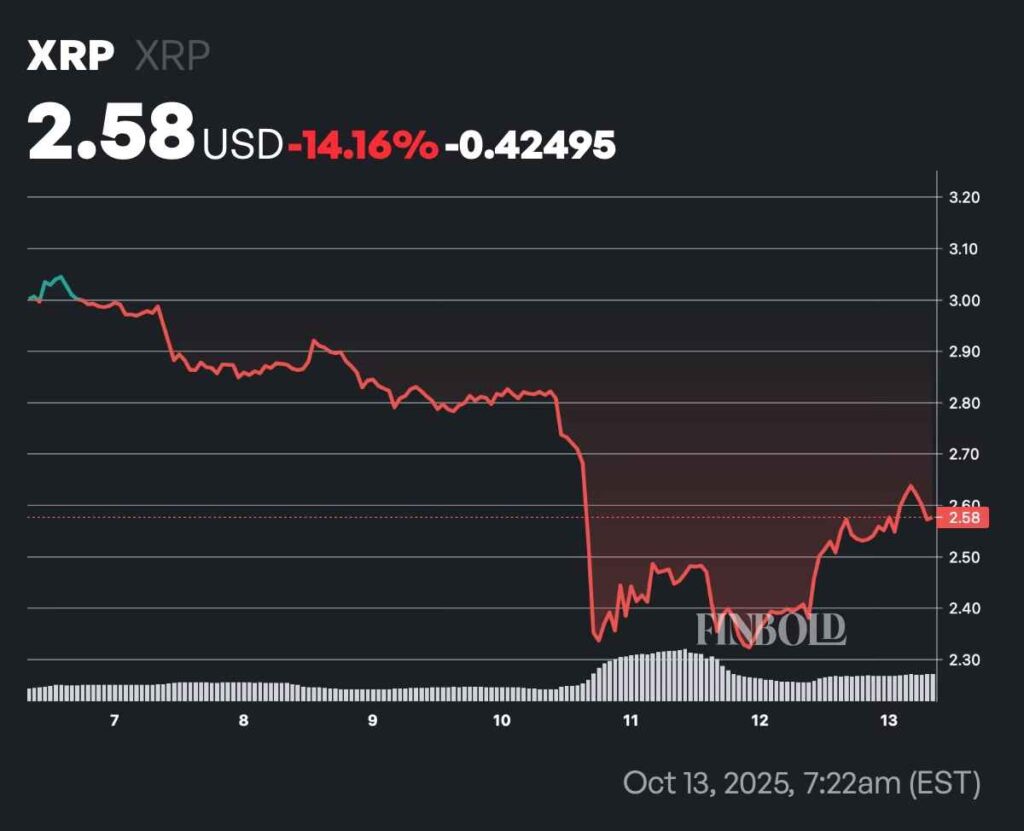Image resolution: width=1024 pixels, height=831 pixels.
Task: Select date 13 on the time axis
Action: point(887,721)
